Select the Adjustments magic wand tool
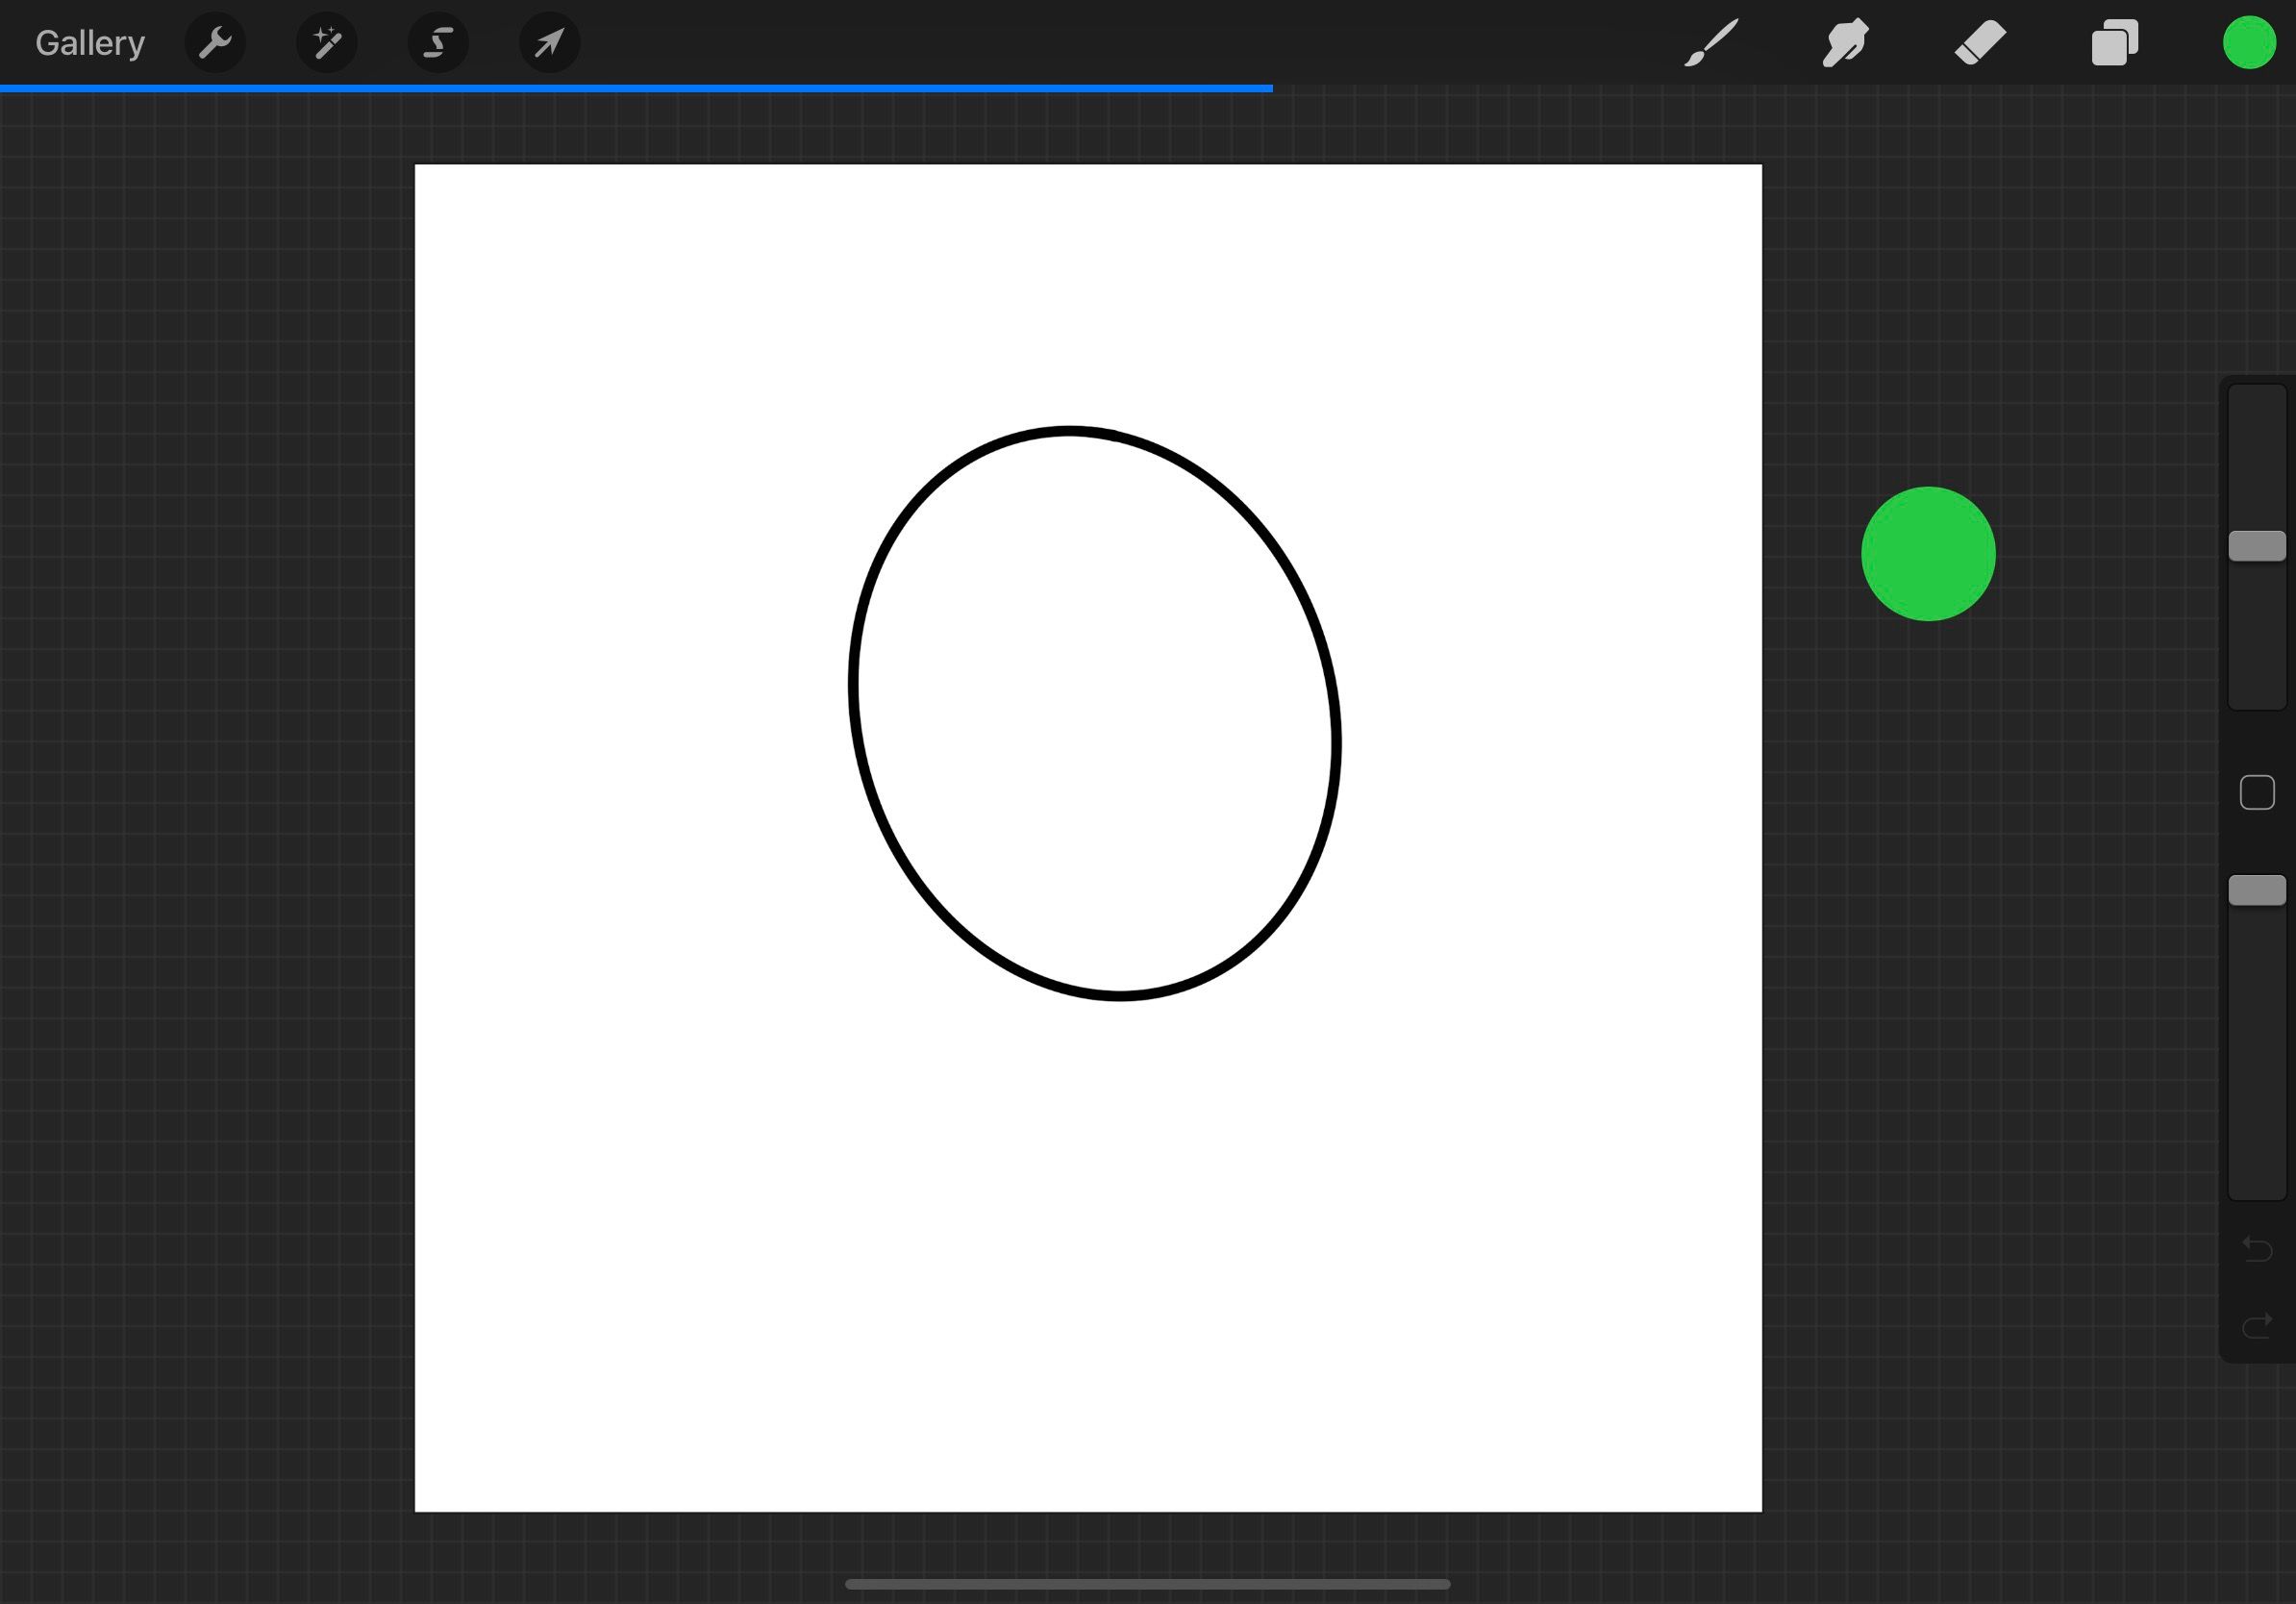 coord(327,42)
